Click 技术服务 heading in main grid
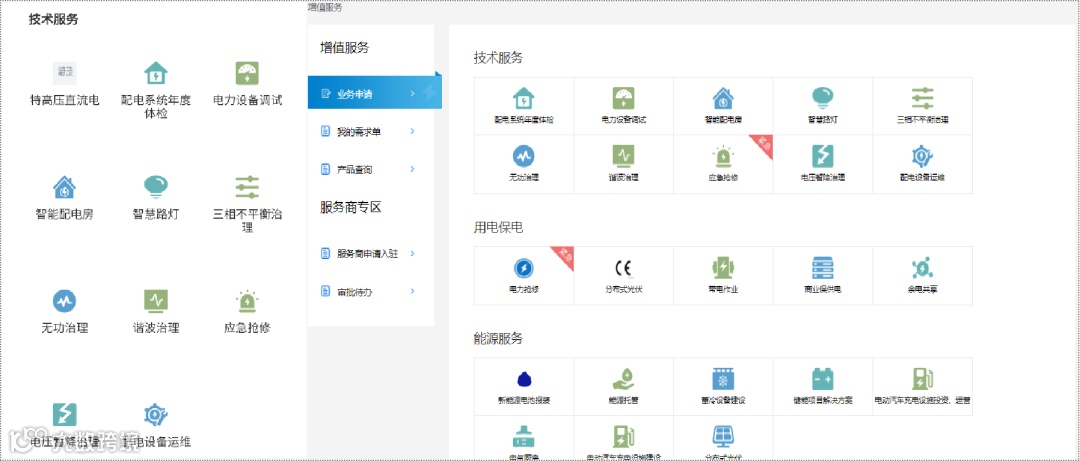The width and height of the screenshot is (1080, 461). [x=498, y=58]
